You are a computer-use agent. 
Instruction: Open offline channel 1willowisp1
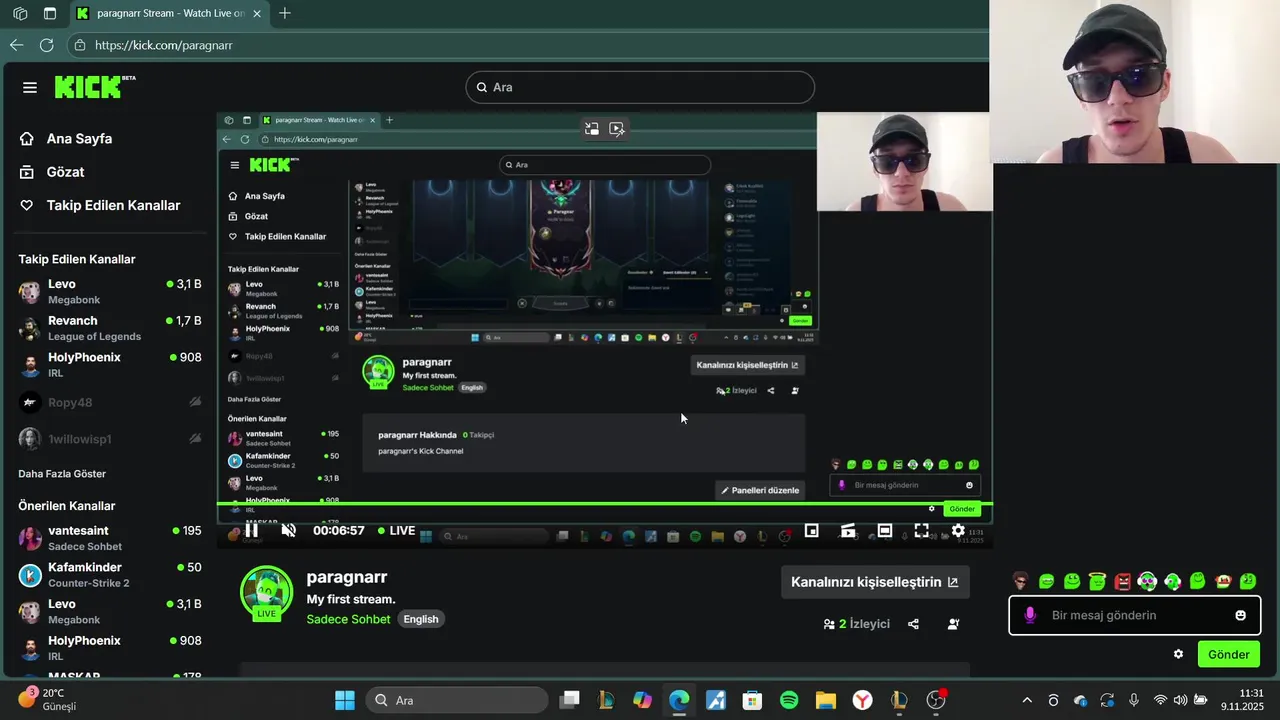coord(110,439)
